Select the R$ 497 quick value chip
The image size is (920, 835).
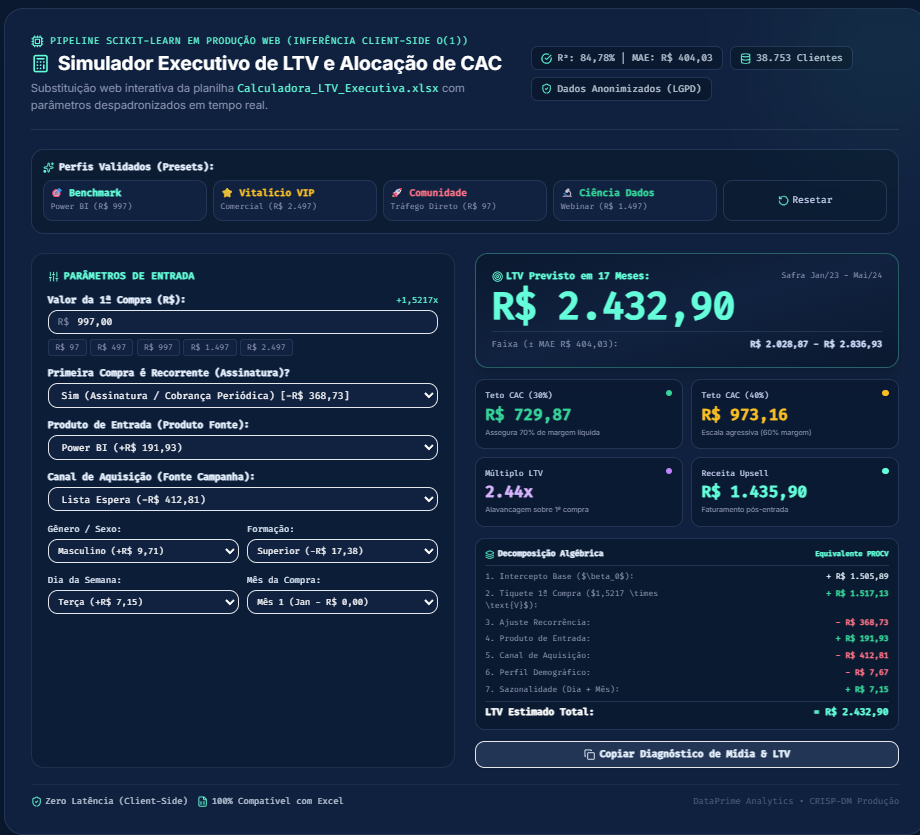coord(111,347)
